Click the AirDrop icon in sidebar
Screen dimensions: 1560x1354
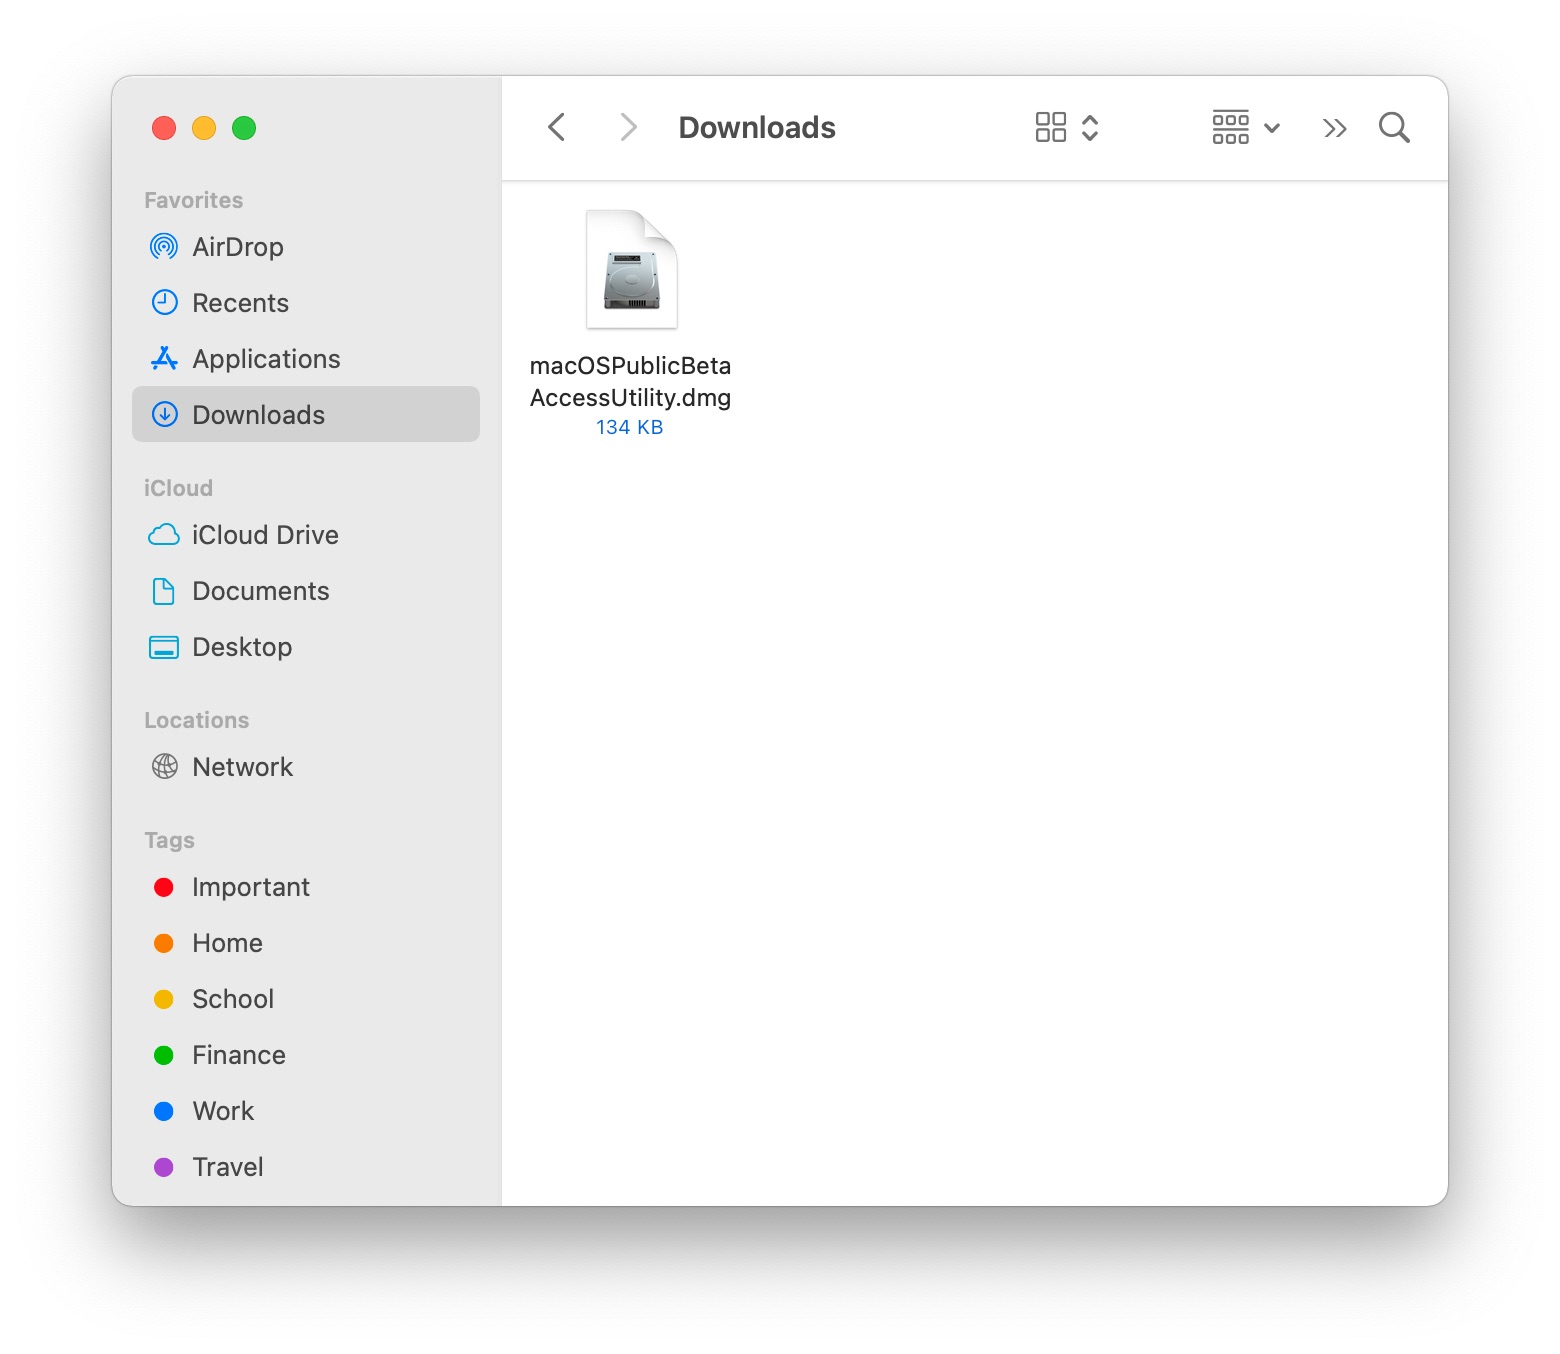[x=164, y=246]
